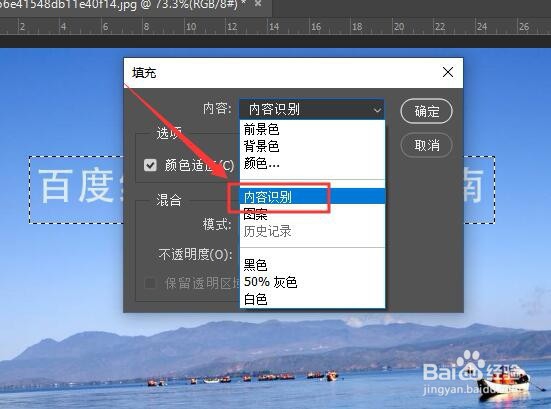Viewport: 551px width, 409px height.
Task: Choose 颜色... from the dropdown list
Action: click(x=312, y=163)
